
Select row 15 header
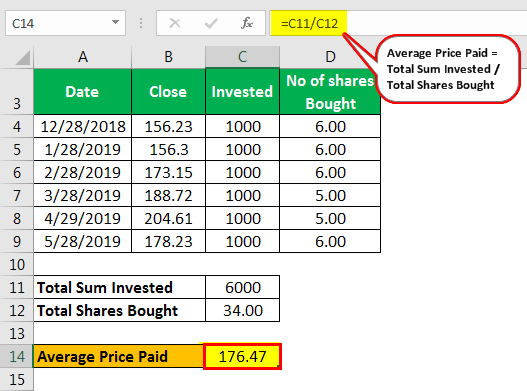pyautogui.click(x=16, y=380)
